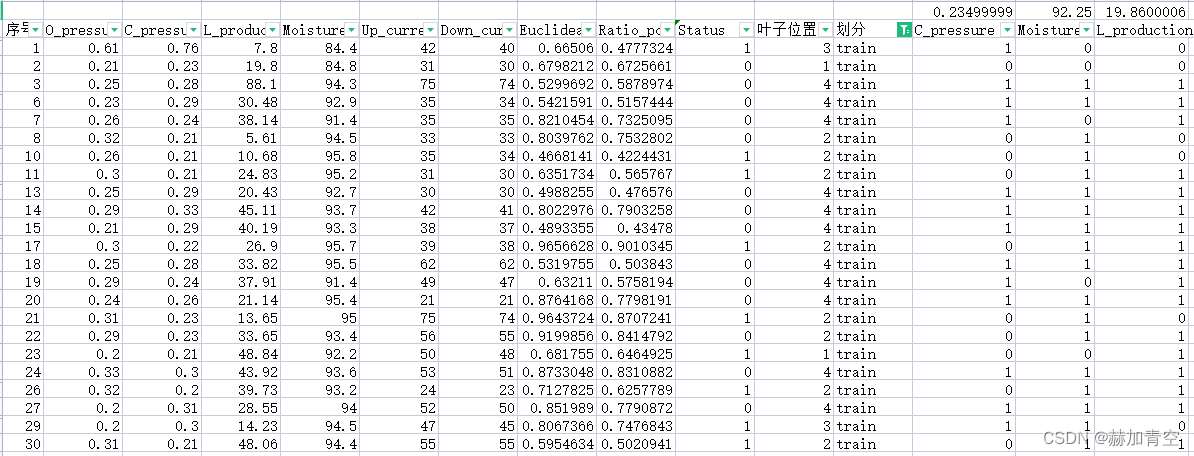Select the Moisture cell 95.8
The width and height of the screenshot is (1194, 456).
(x=320, y=156)
